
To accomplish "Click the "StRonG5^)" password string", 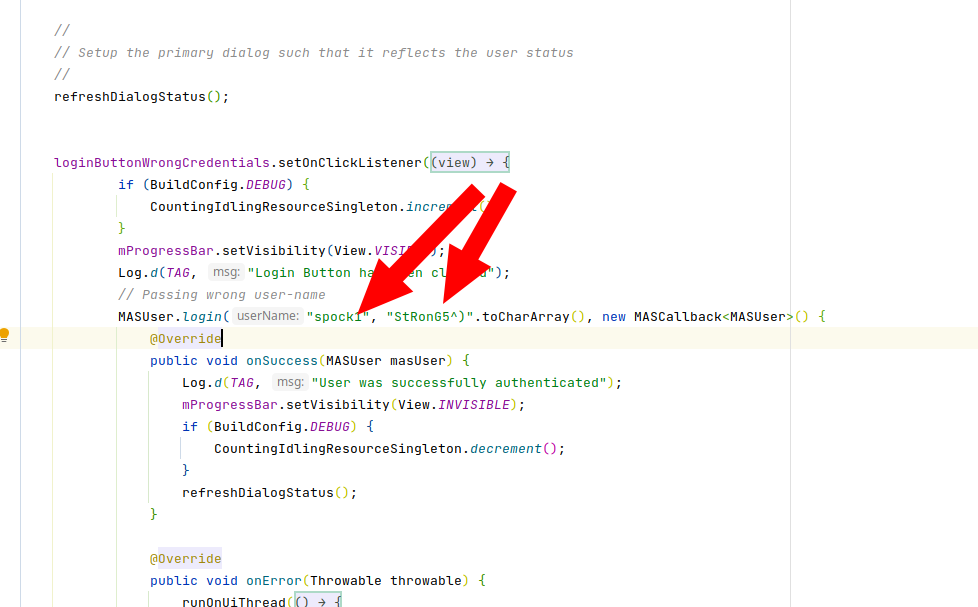I will pos(430,317).
